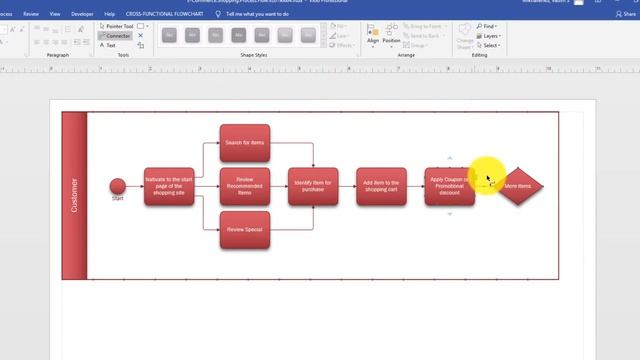The image size is (640, 360).
Task: Select the Search for Items shape
Action: 245,143
